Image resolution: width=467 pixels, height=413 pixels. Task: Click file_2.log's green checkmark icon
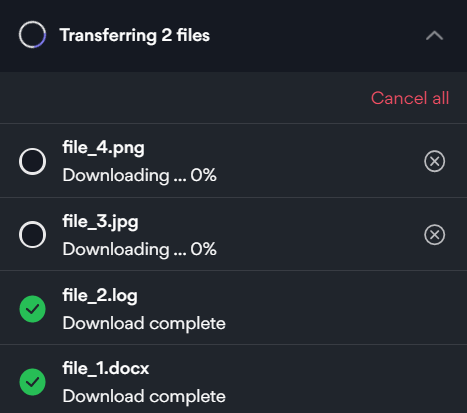point(32,309)
